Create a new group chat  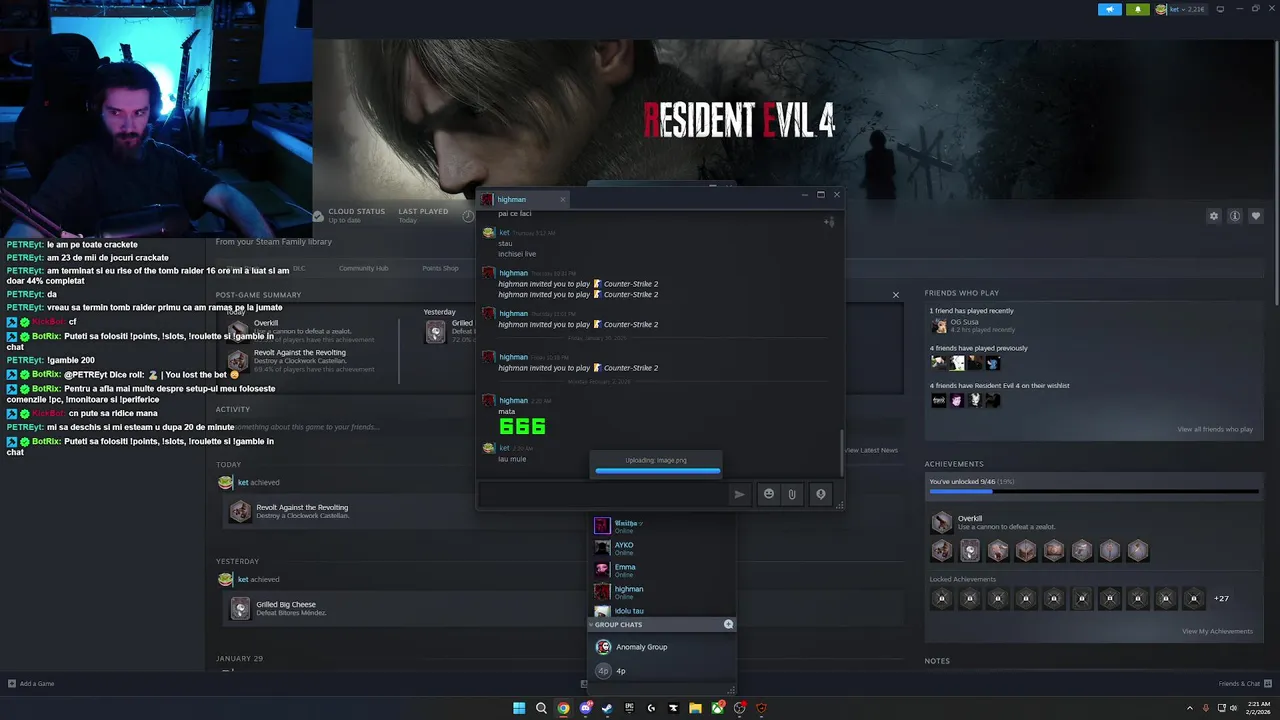(728, 624)
